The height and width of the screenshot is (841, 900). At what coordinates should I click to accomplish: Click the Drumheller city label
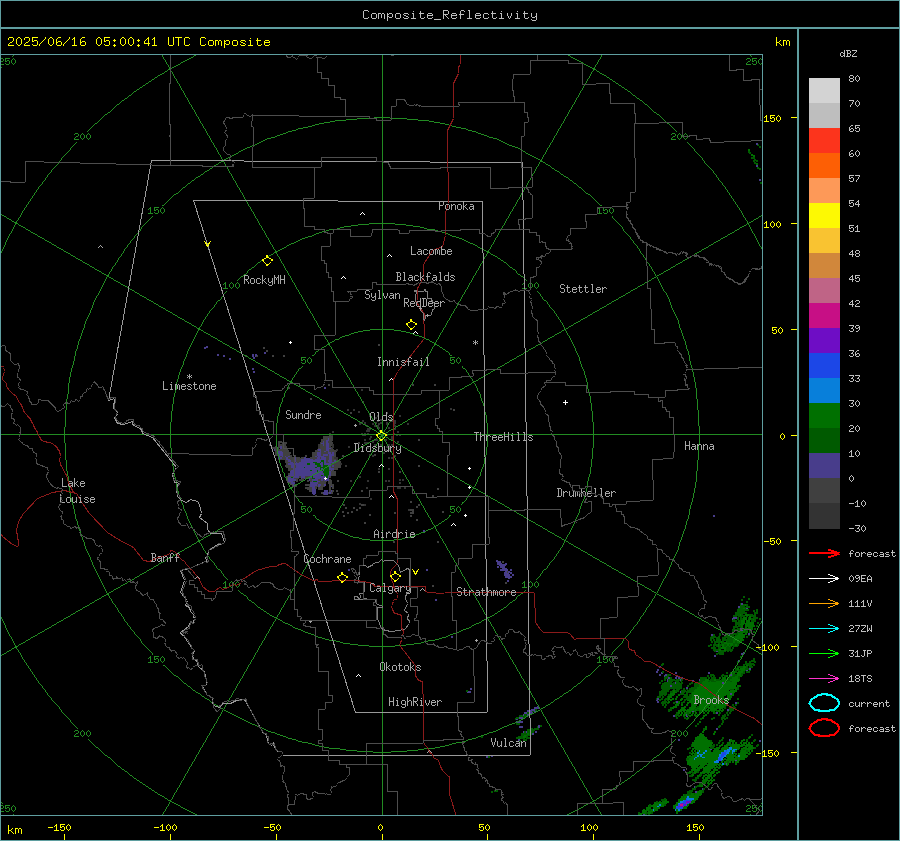pos(586,493)
